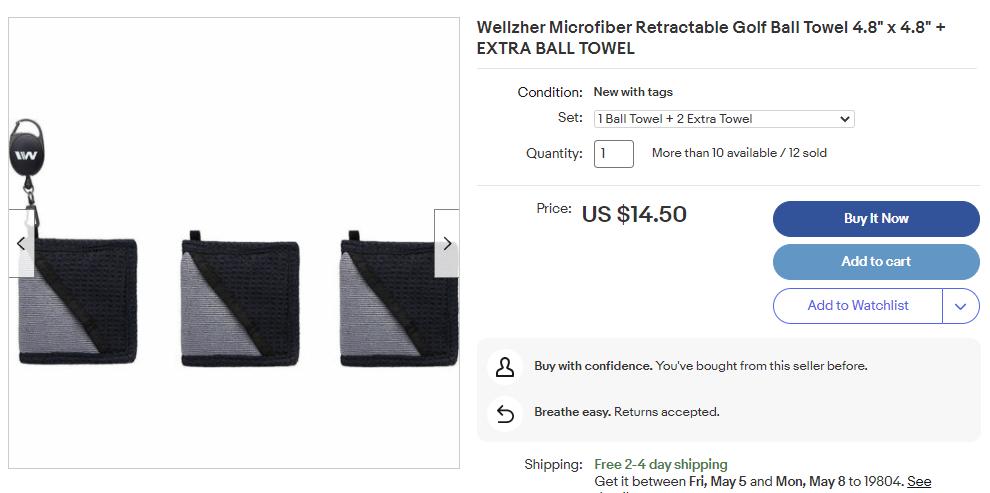Click the retractable clip logo in photo
The height and width of the screenshot is (493, 990).
click(27, 155)
